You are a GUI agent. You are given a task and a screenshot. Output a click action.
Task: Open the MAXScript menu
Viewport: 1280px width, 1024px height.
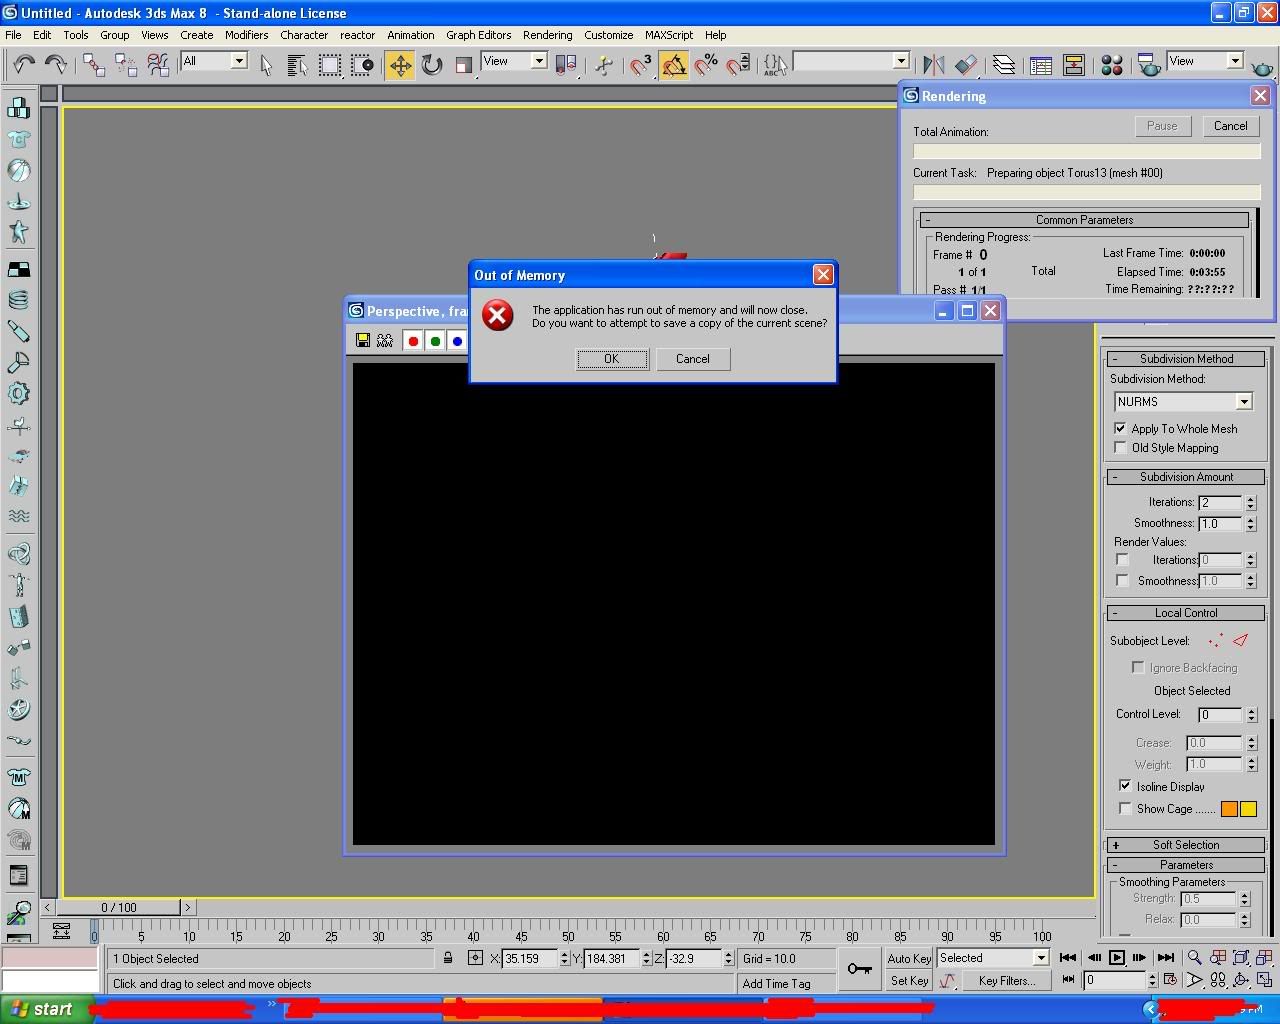pyautogui.click(x=668, y=34)
